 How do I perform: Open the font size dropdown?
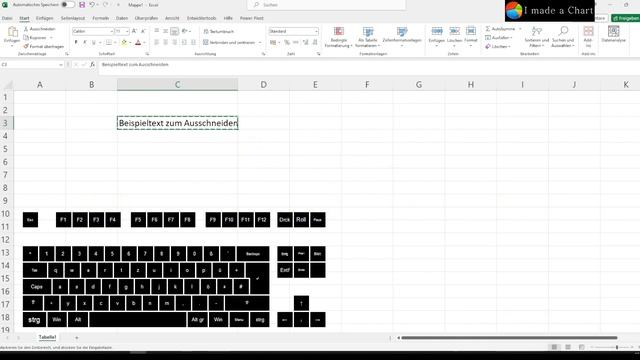[x=127, y=31]
